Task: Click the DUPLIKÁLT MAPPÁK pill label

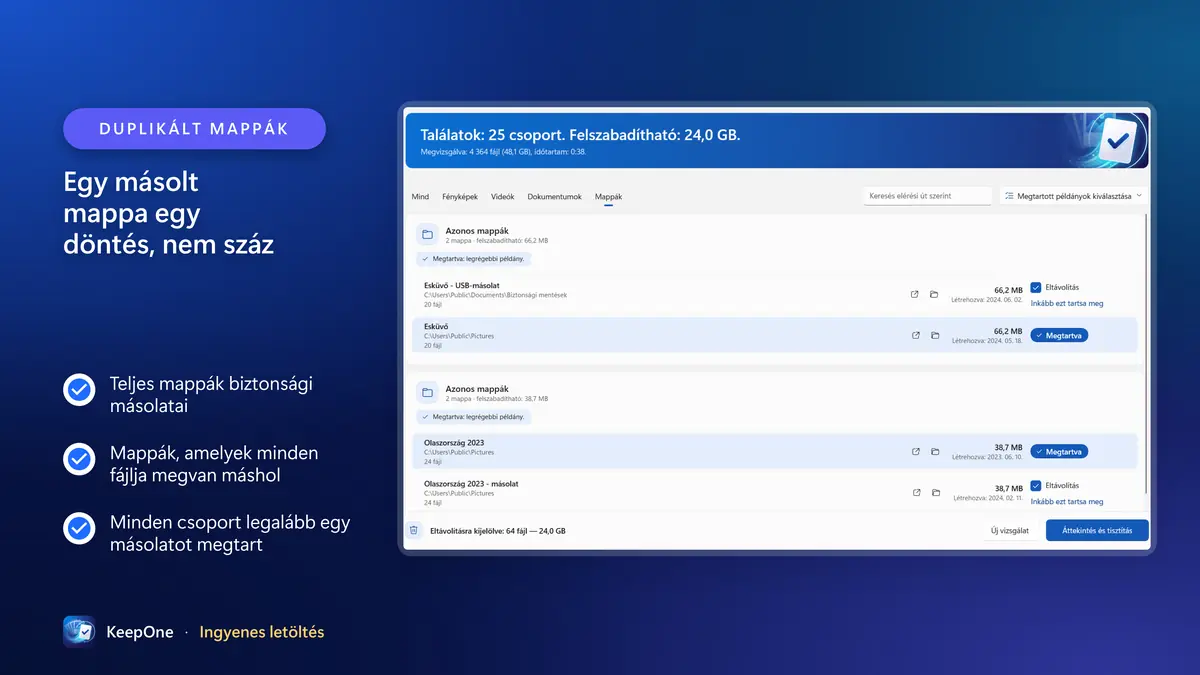Action: tap(194, 129)
